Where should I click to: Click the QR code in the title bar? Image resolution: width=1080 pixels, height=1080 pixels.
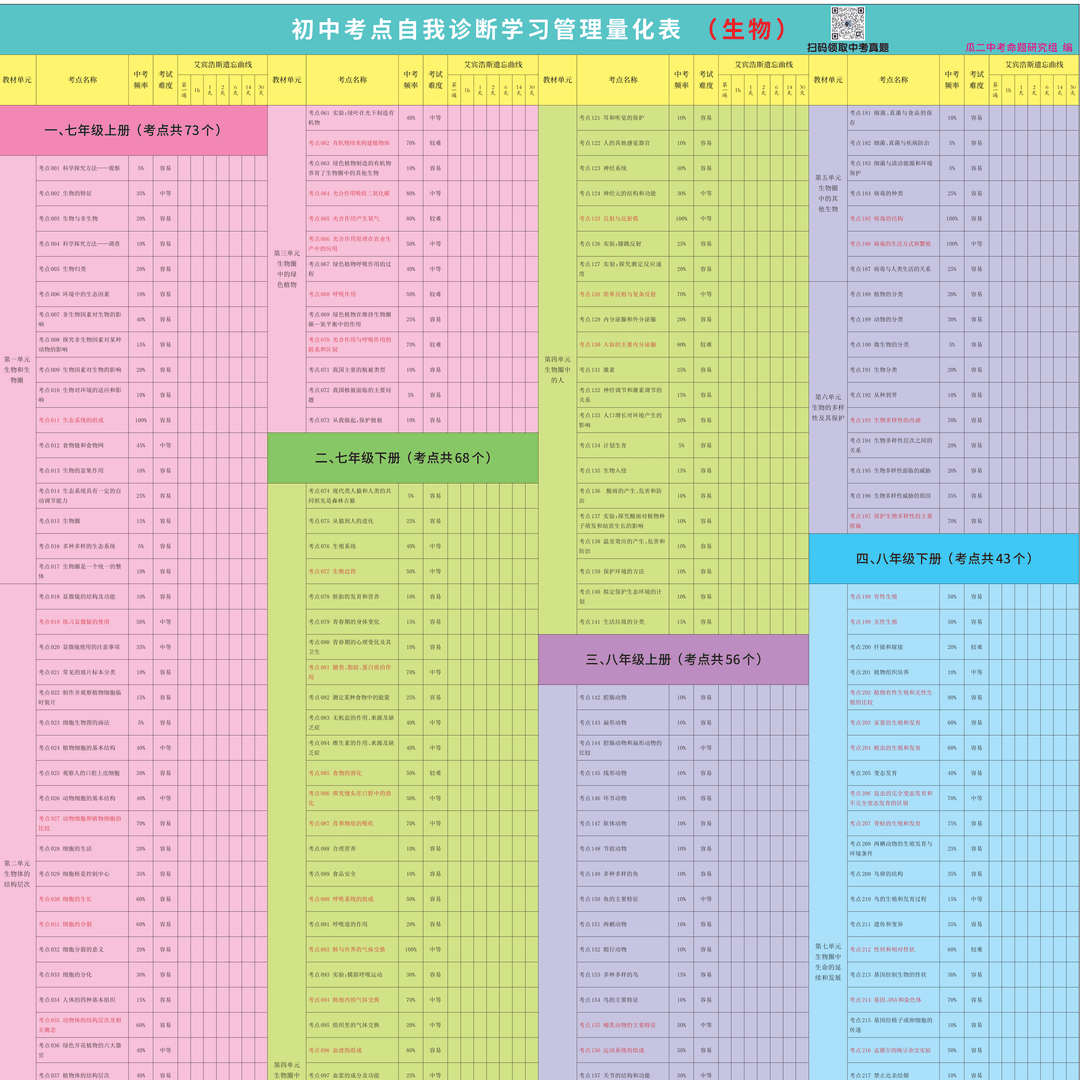pyautogui.click(x=847, y=23)
